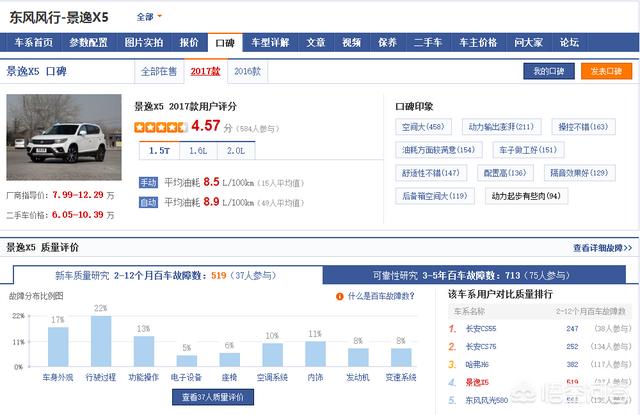Open the 车型详解 tab
This screenshot has height=415, width=640.
tap(270, 42)
